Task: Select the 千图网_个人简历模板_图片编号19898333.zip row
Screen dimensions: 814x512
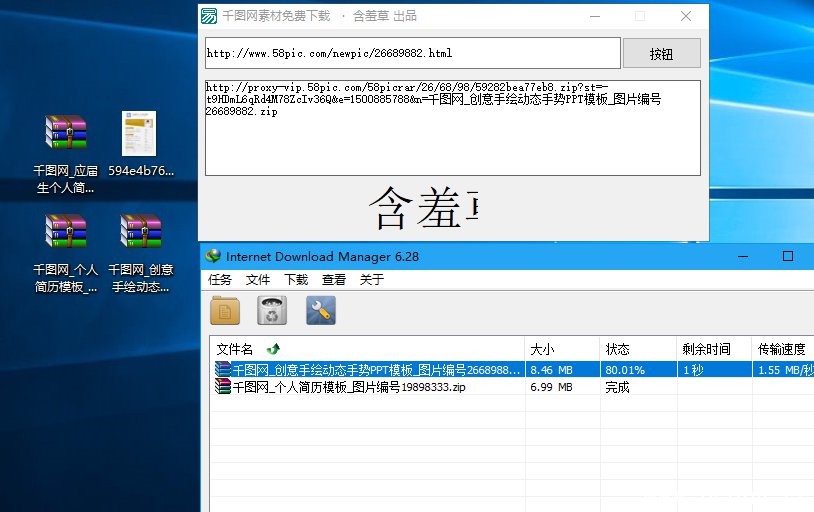Action: 512,387
